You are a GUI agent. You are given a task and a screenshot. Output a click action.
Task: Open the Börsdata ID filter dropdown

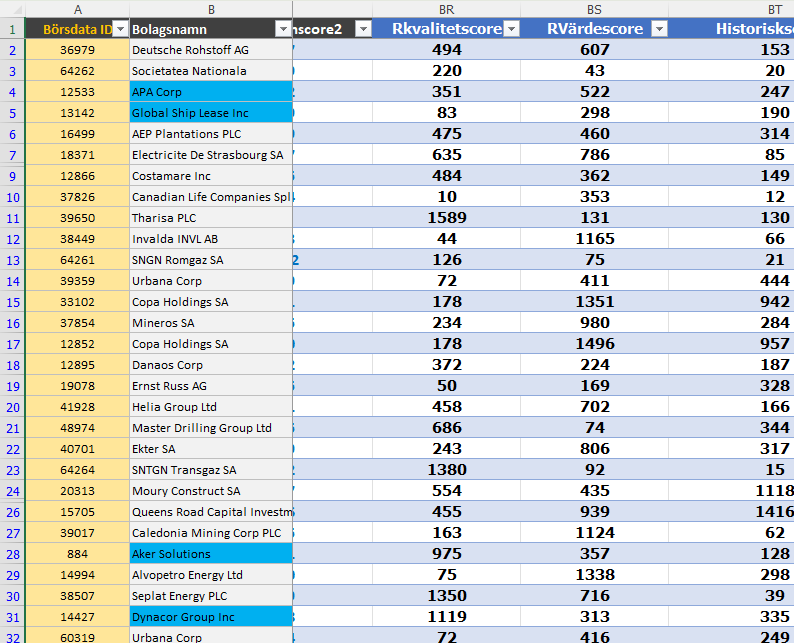(121, 29)
